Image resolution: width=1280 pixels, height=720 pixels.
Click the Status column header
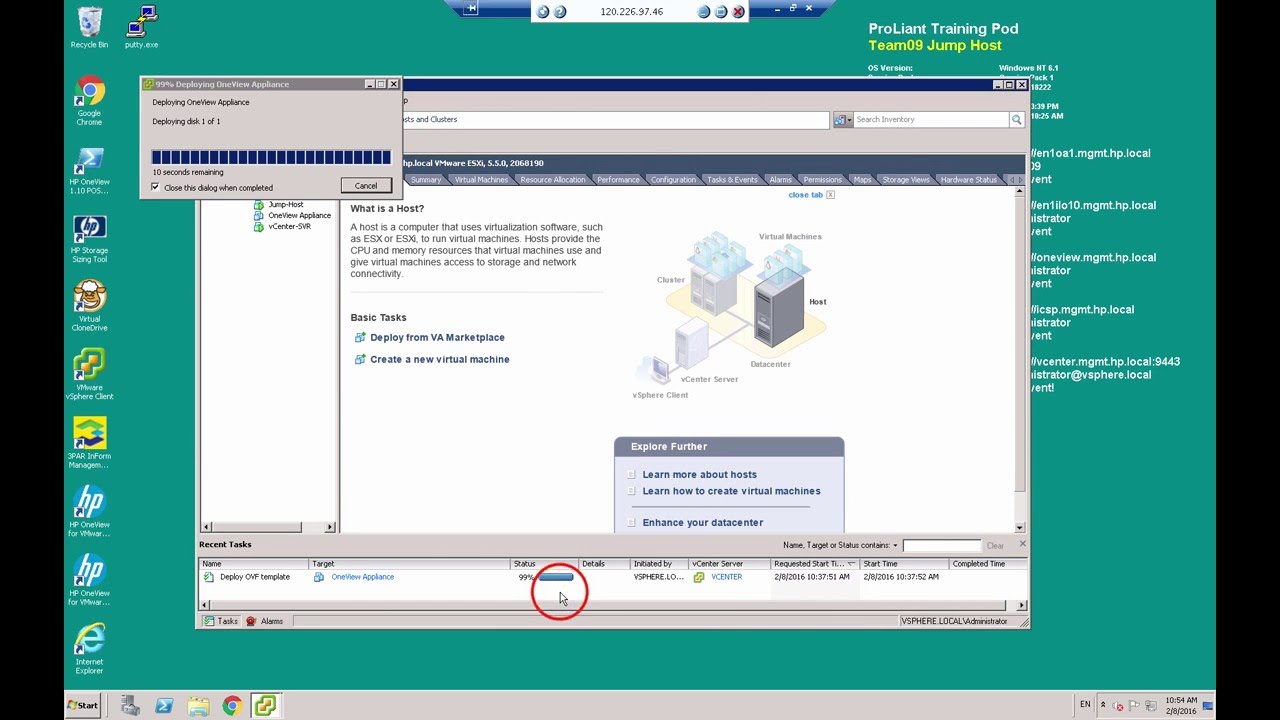543,564
